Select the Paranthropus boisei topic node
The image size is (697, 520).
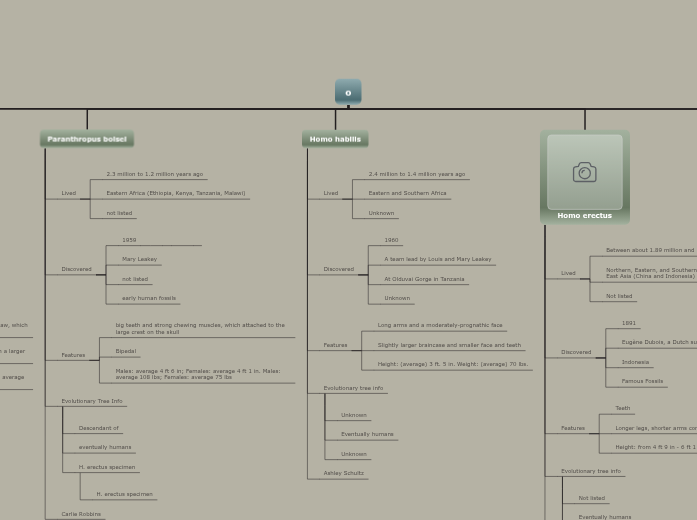pyautogui.click(x=87, y=139)
